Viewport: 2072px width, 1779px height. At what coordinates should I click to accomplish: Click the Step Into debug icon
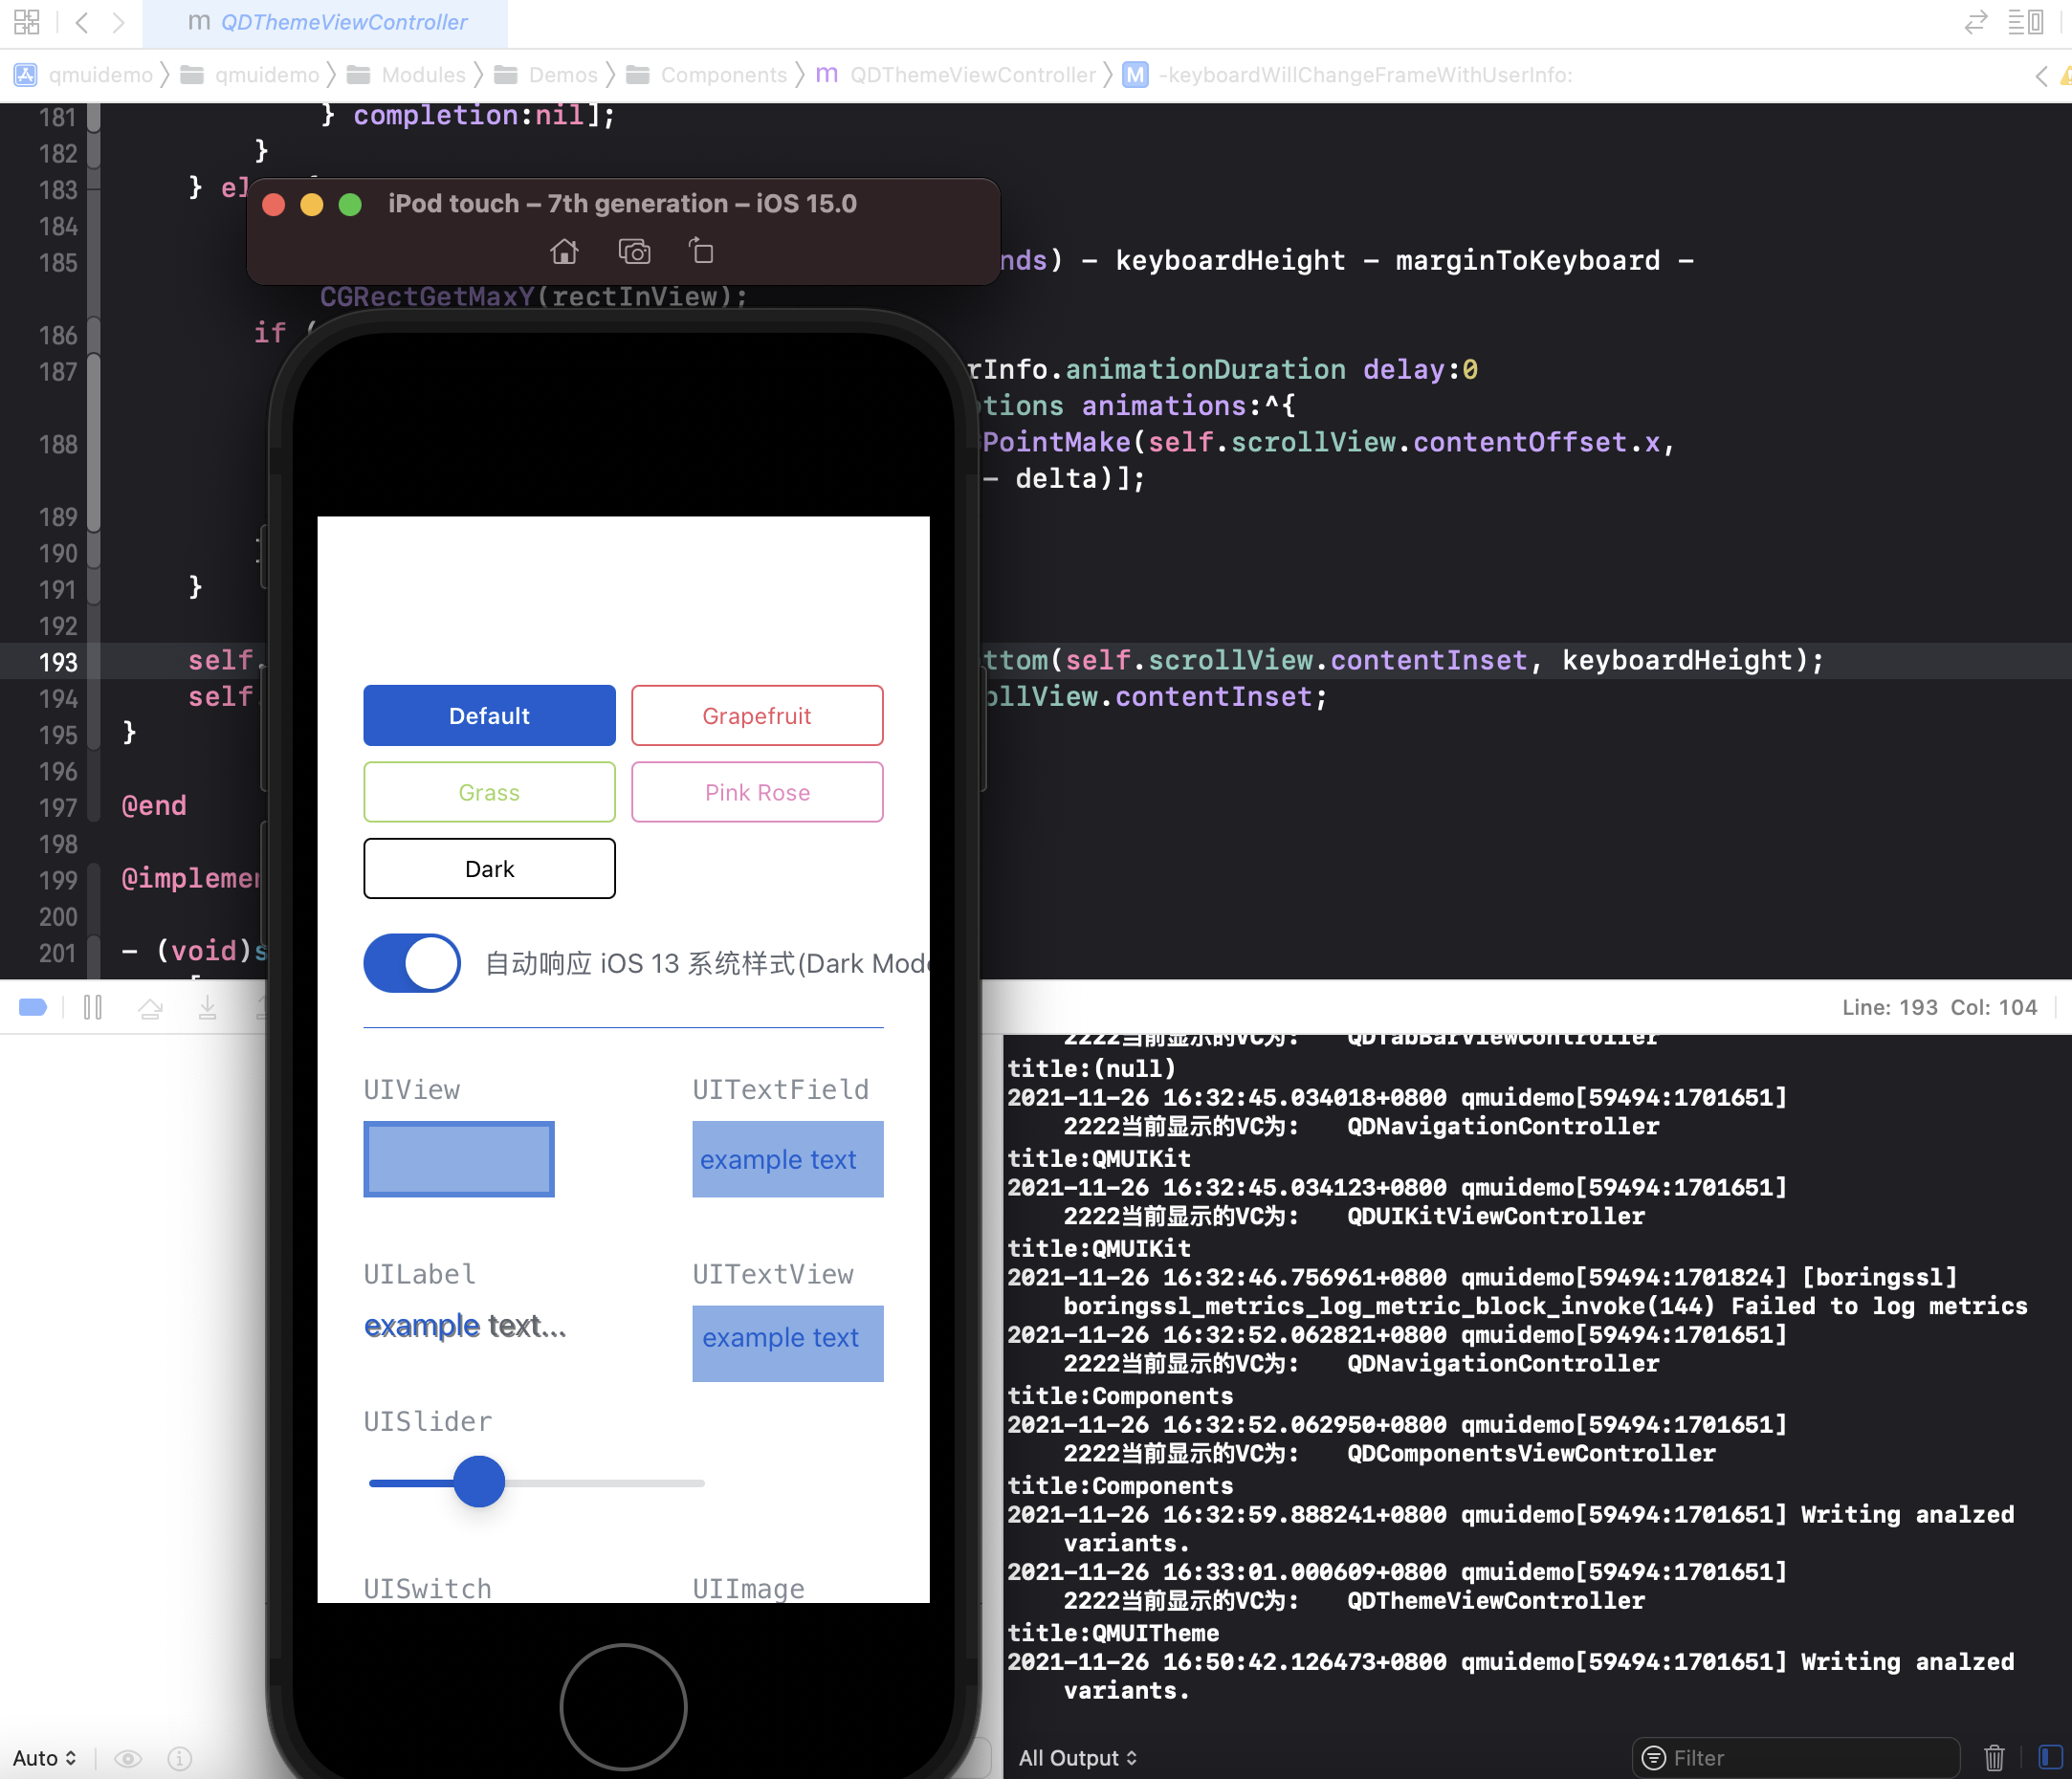(x=207, y=1007)
